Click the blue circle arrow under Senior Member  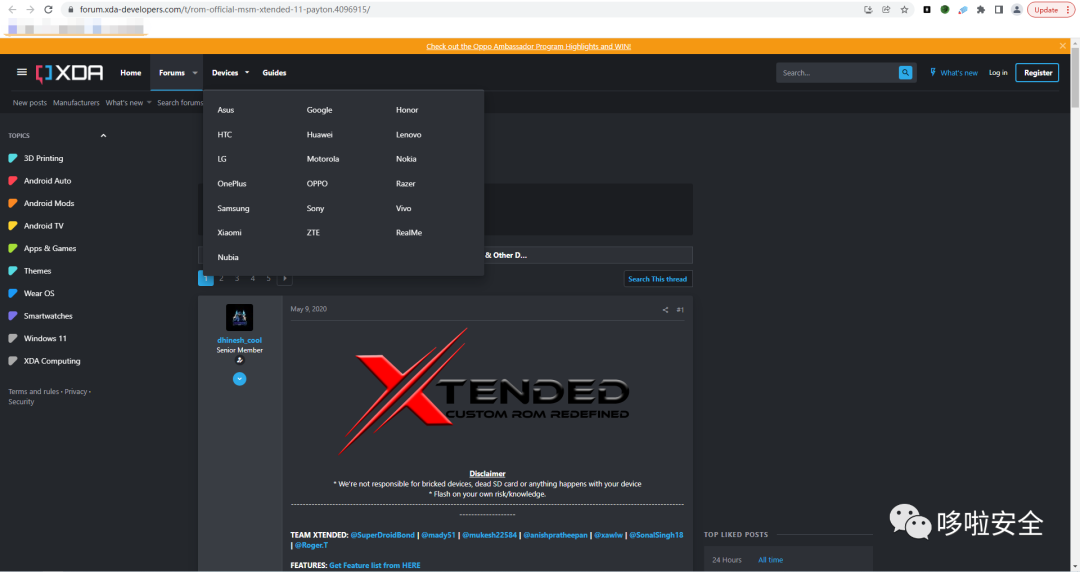pos(240,379)
